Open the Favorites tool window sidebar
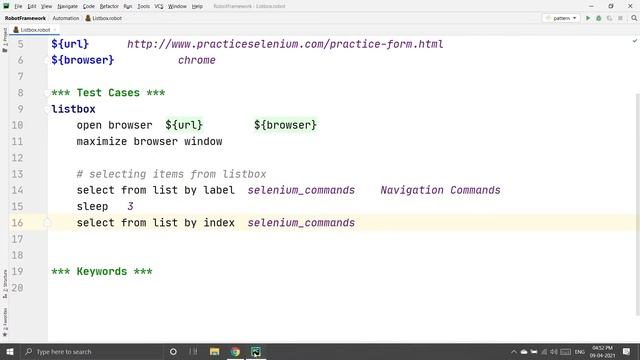Screen dimensions: 640x360 [5, 322]
